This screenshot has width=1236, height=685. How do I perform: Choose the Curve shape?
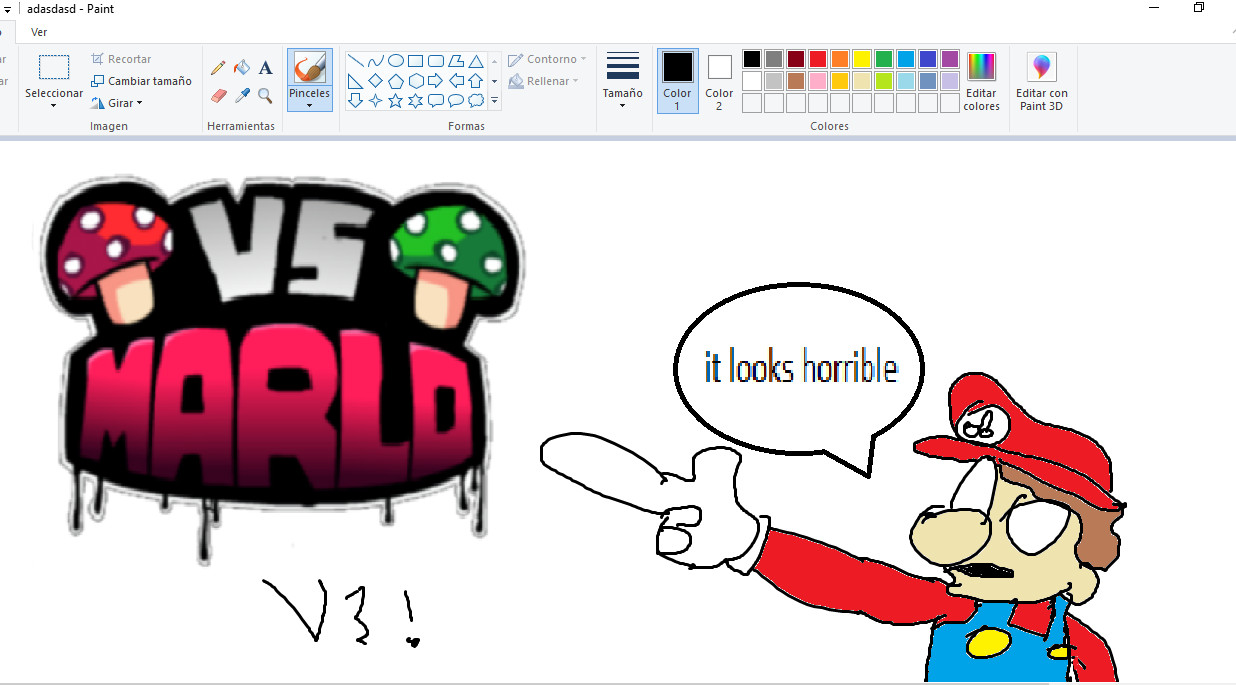tap(375, 61)
